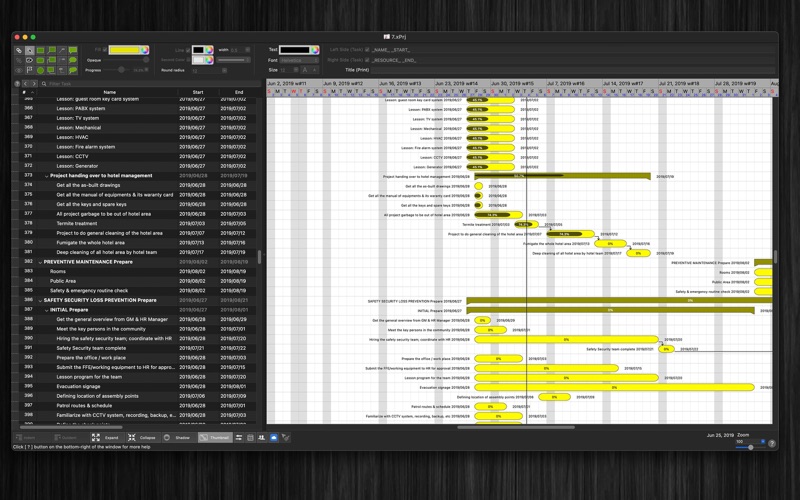Click the Opaque slider
This screenshot has height=500, width=800.
click(127, 60)
